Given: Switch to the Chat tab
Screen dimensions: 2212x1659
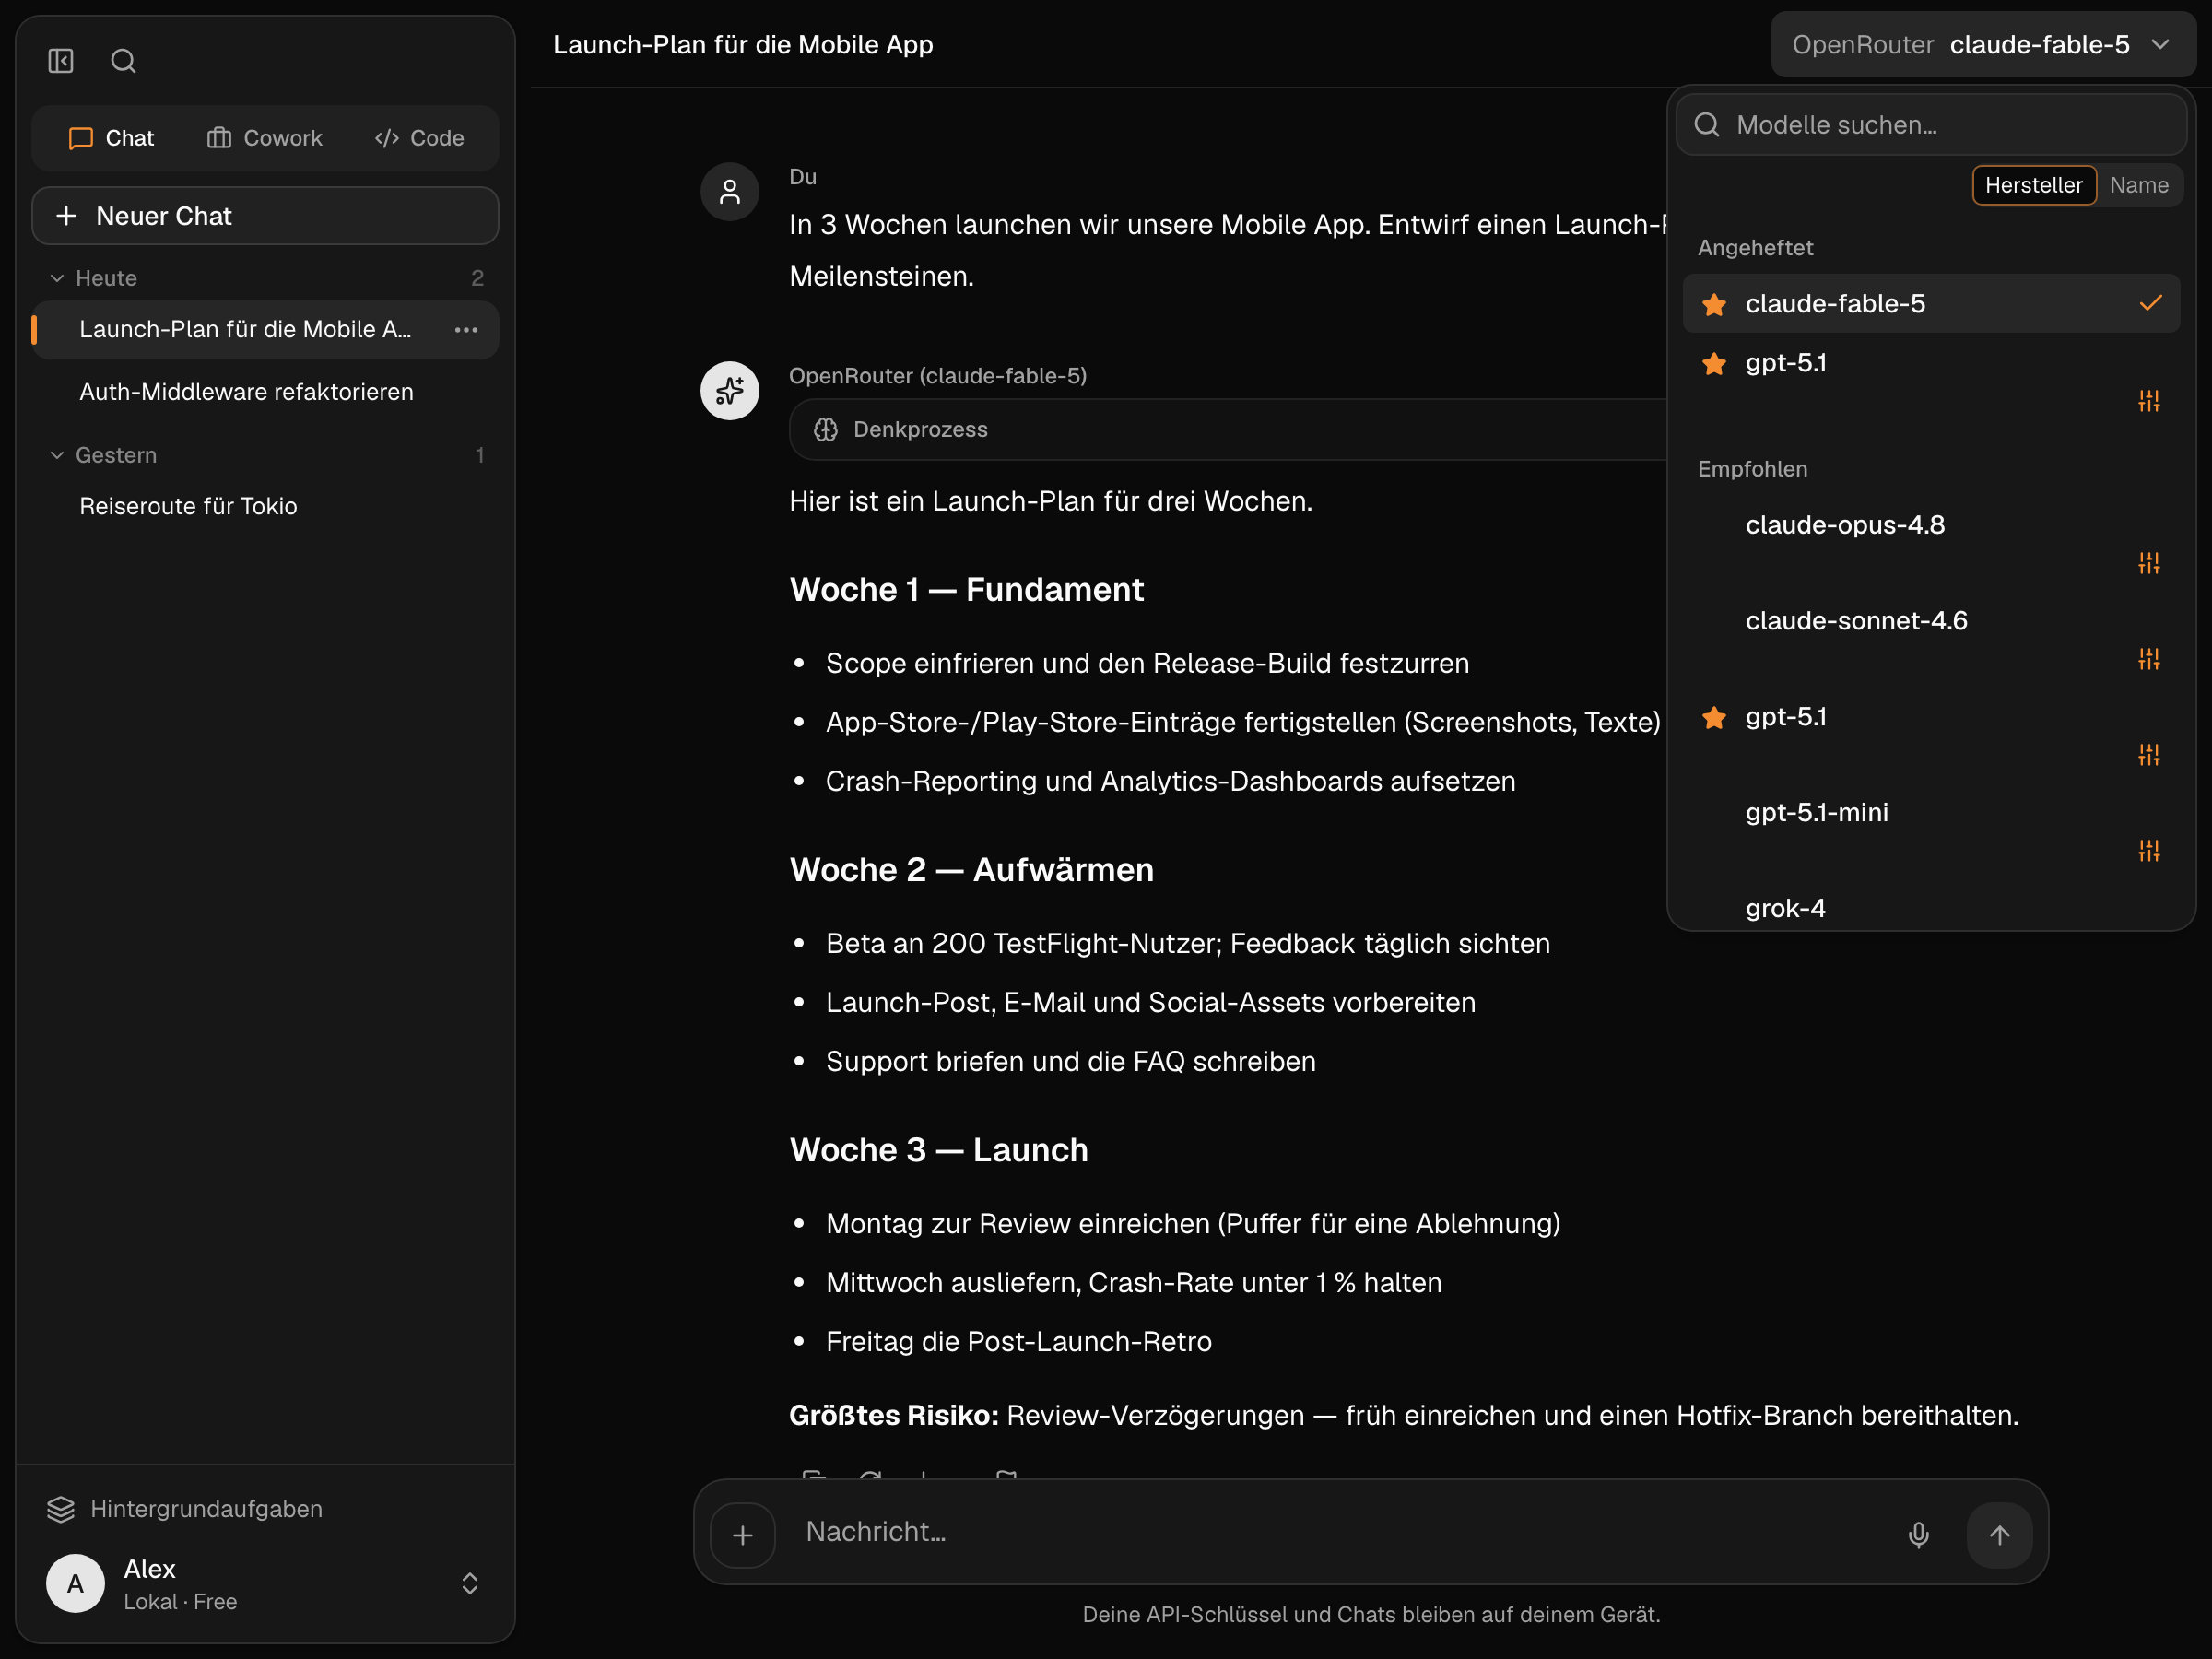Looking at the screenshot, I should [x=111, y=138].
